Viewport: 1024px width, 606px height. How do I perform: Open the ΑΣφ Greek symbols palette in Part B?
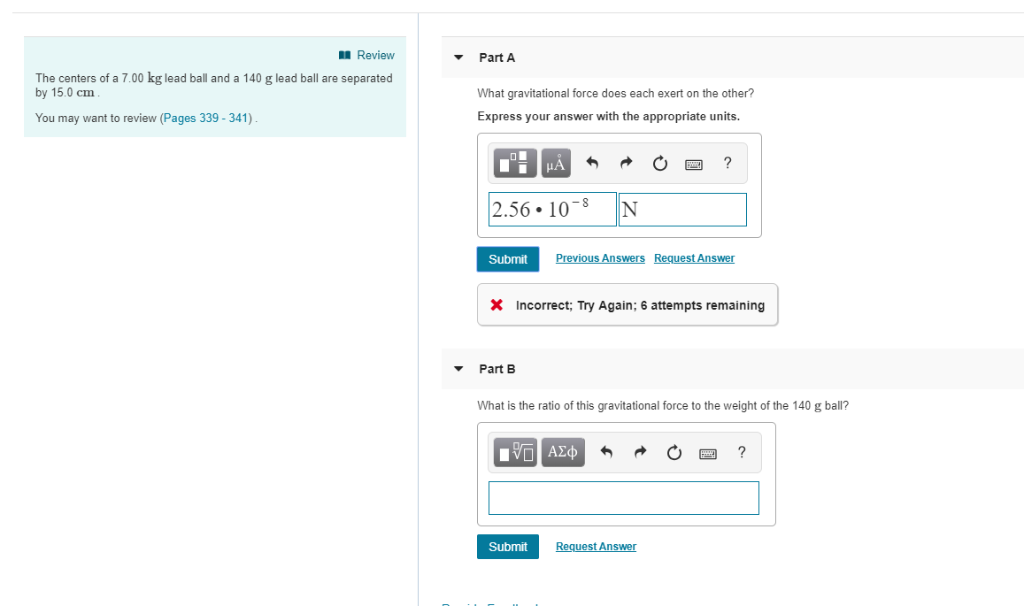(563, 451)
